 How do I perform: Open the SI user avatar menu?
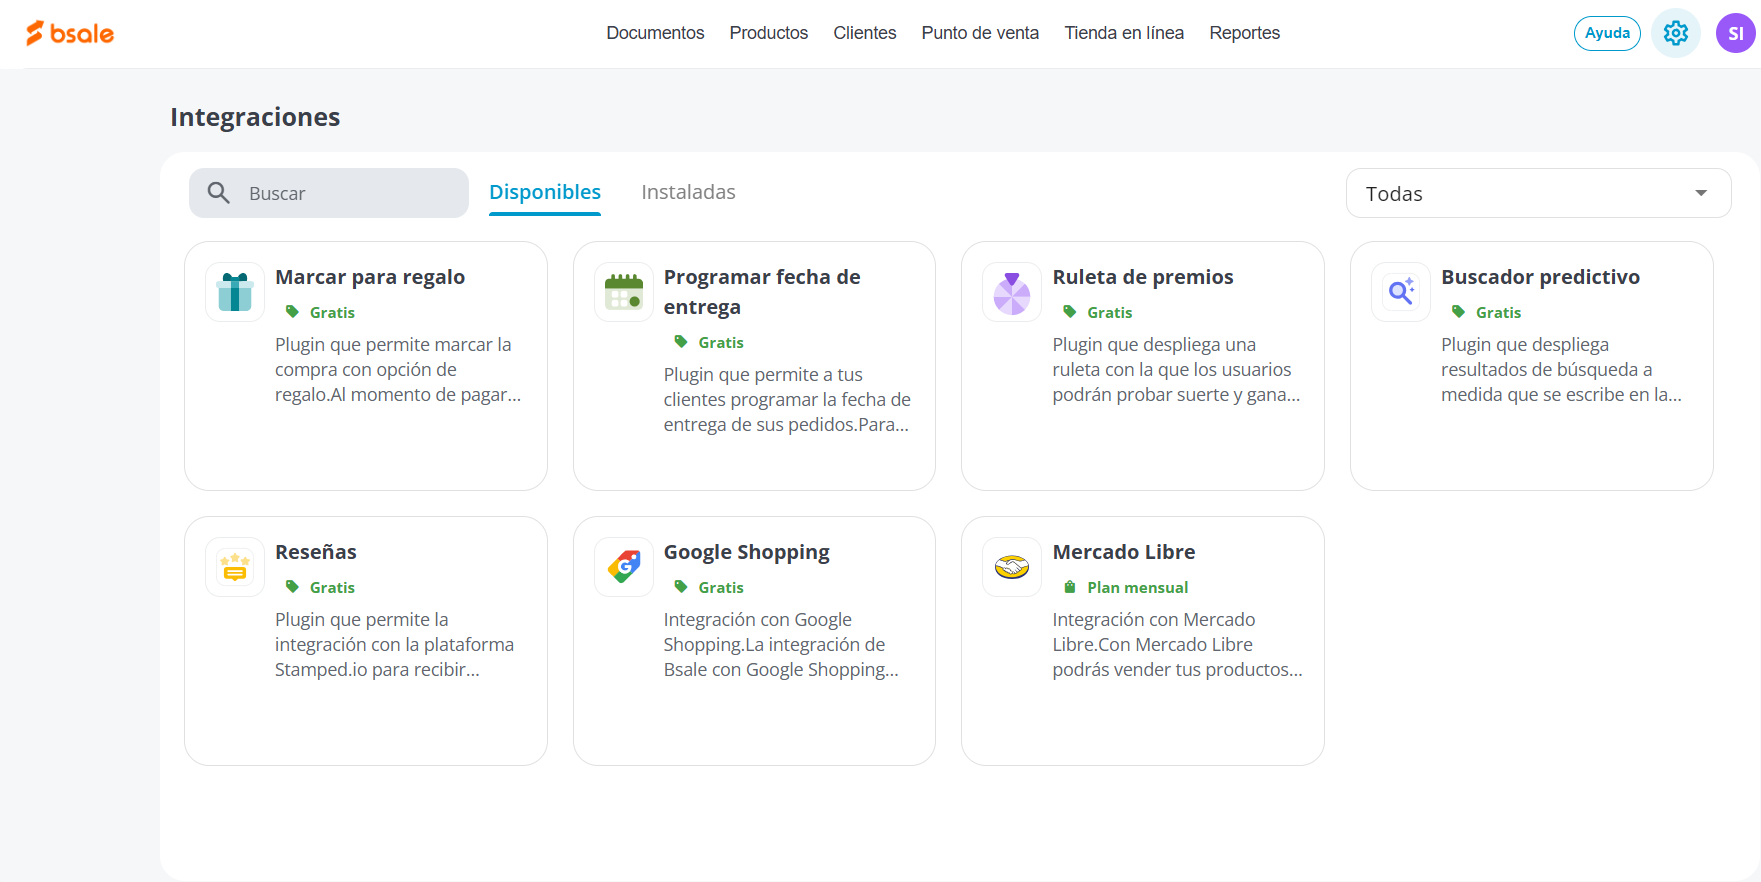tap(1736, 33)
